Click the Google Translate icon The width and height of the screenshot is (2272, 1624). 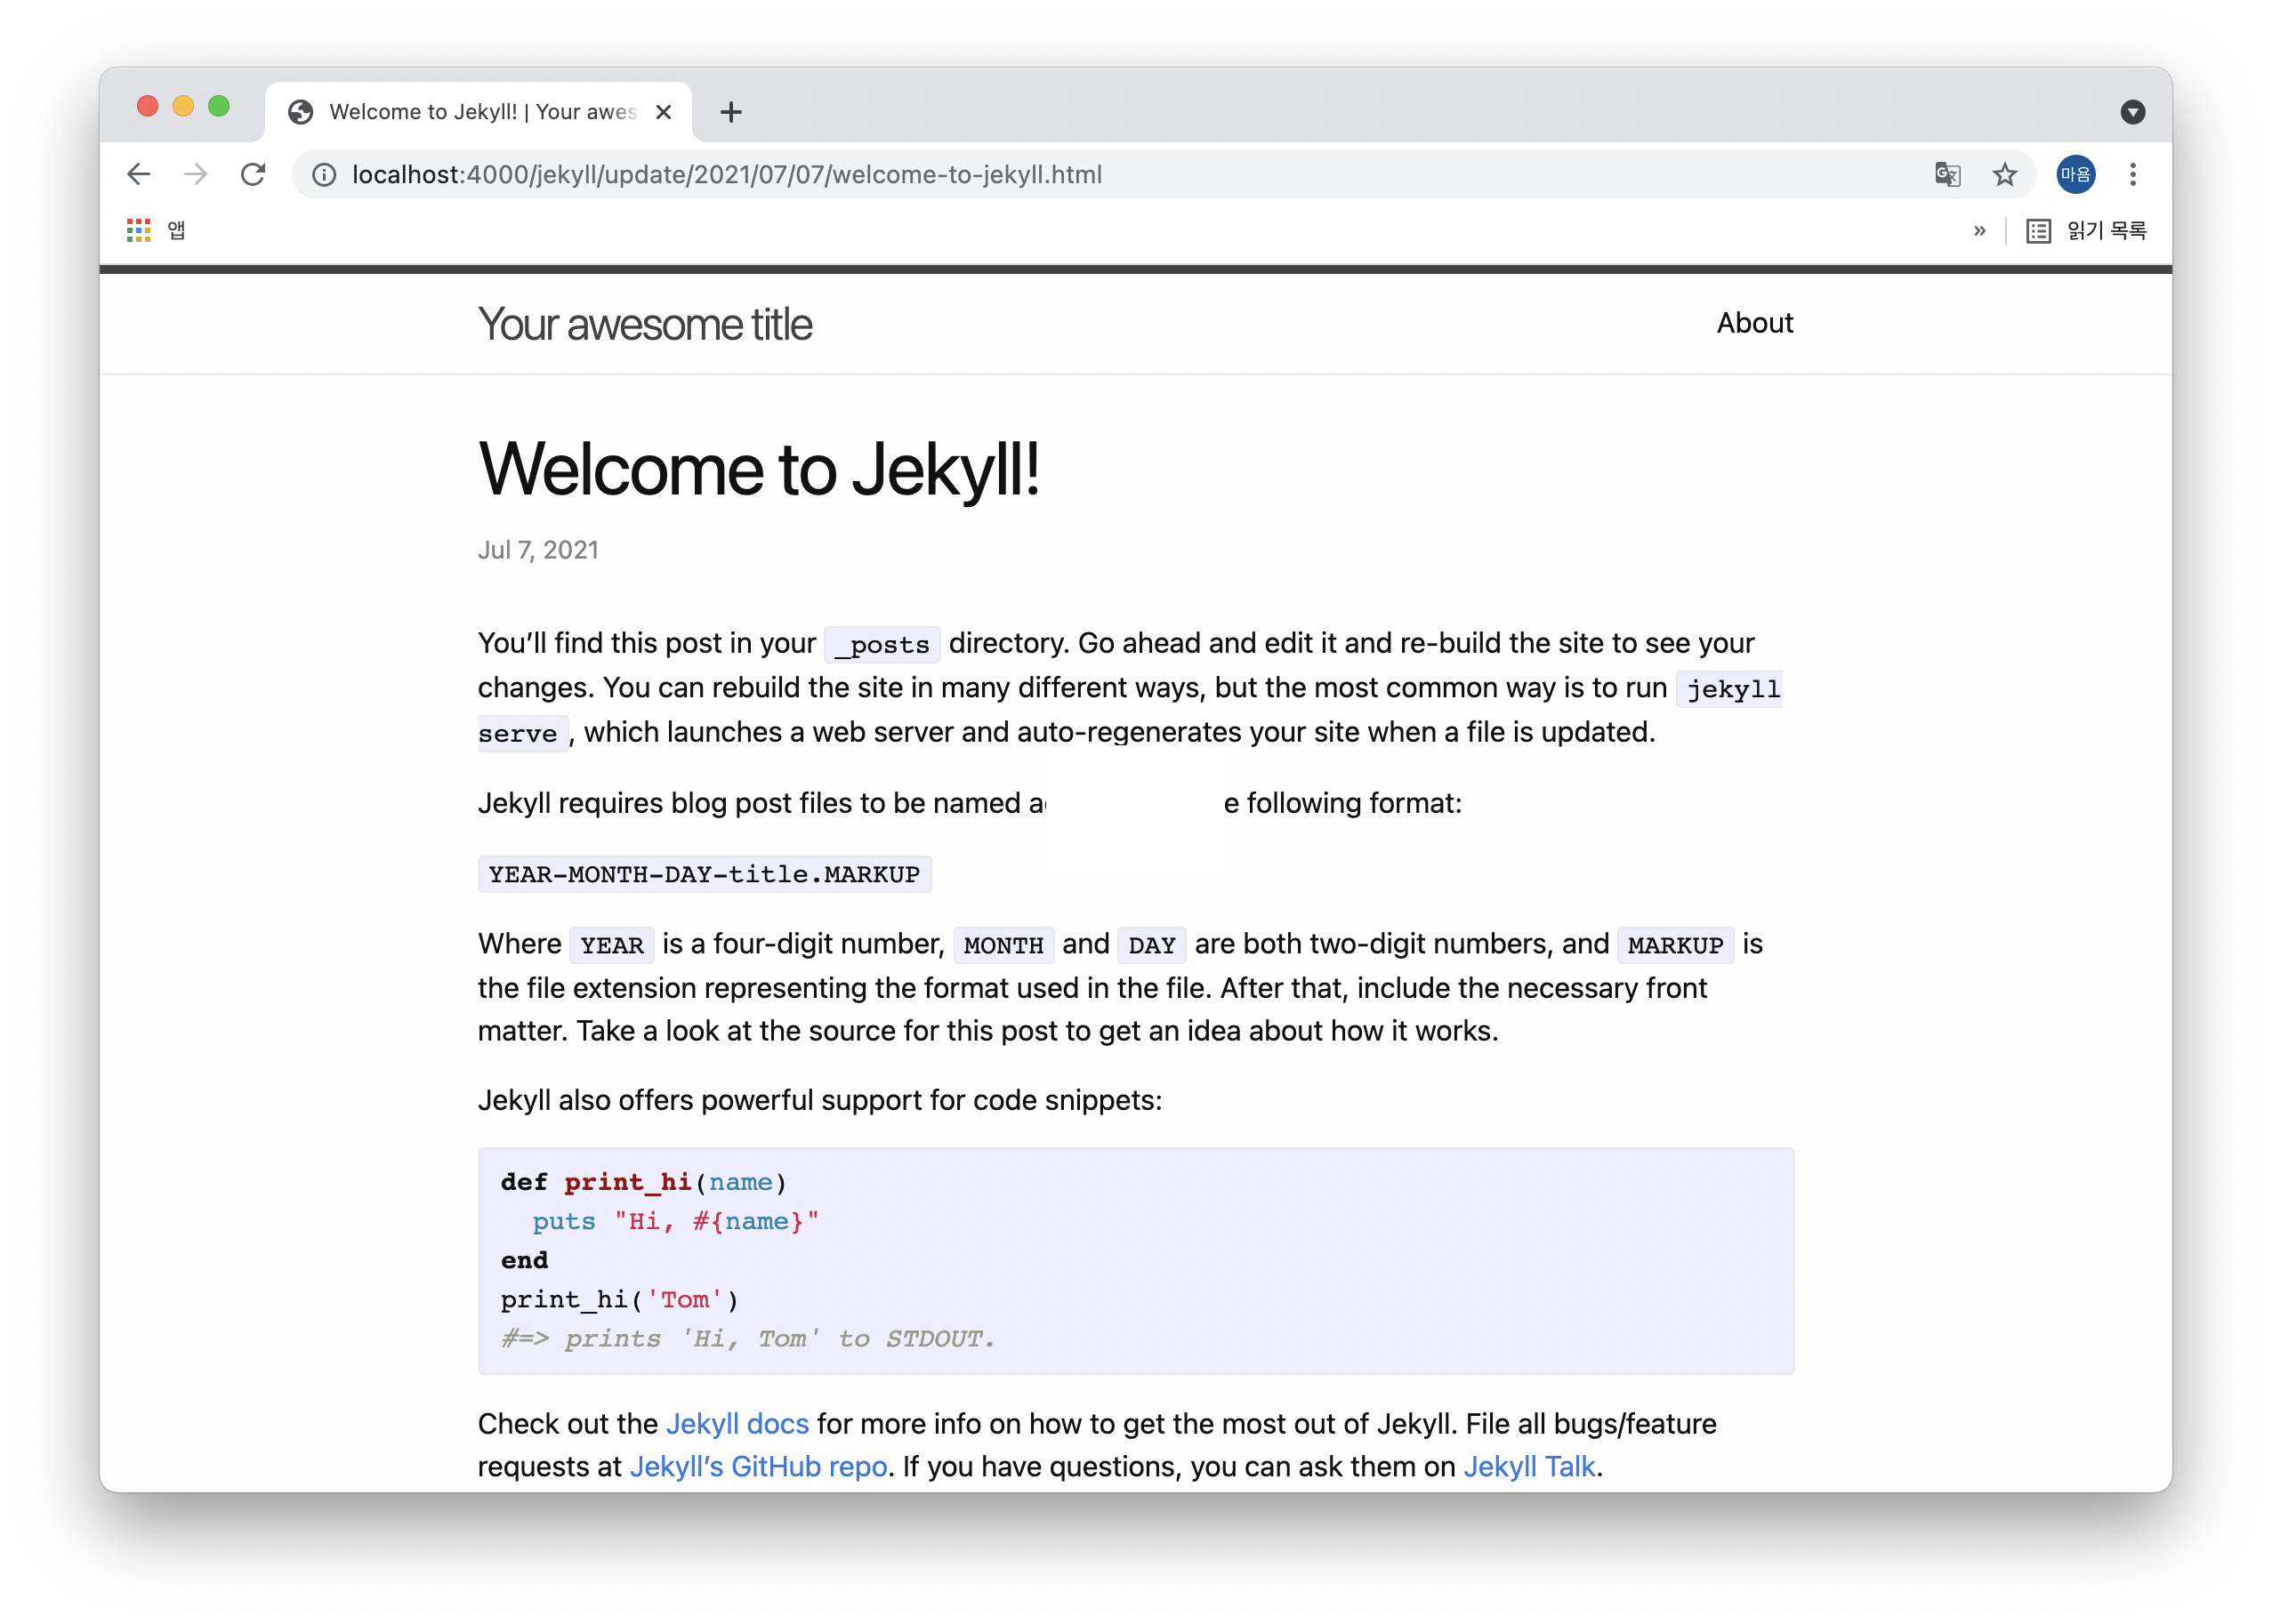click(x=1947, y=175)
